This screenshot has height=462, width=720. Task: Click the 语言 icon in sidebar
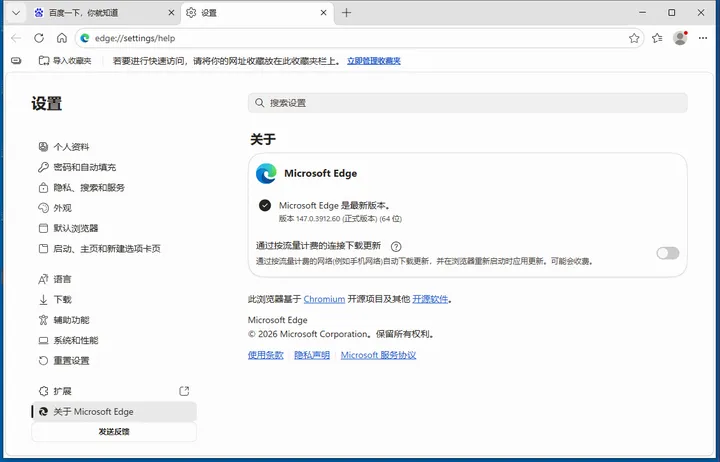[x=43, y=279]
